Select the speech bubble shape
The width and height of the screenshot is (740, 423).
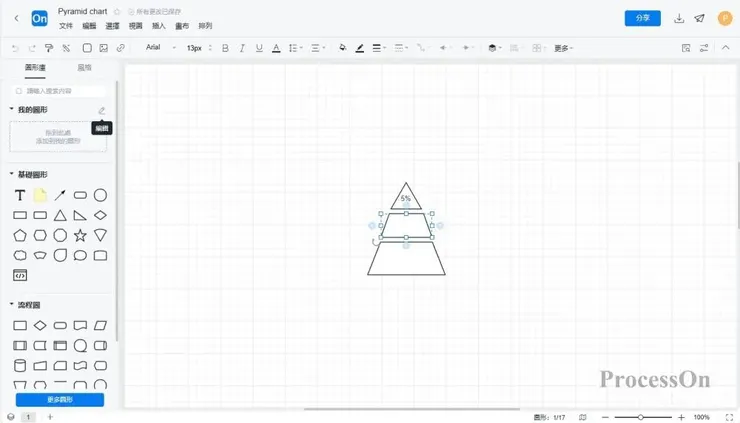click(x=80, y=255)
